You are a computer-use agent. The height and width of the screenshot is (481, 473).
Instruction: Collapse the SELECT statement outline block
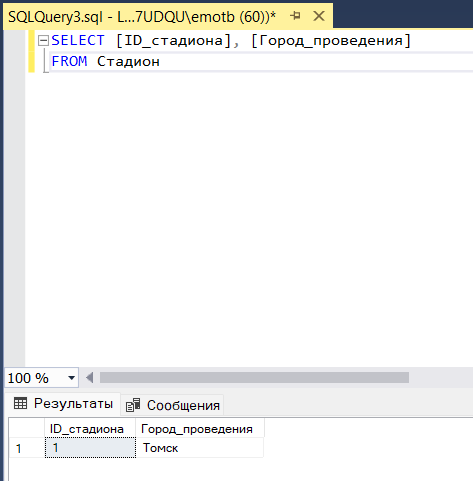click(x=43, y=41)
